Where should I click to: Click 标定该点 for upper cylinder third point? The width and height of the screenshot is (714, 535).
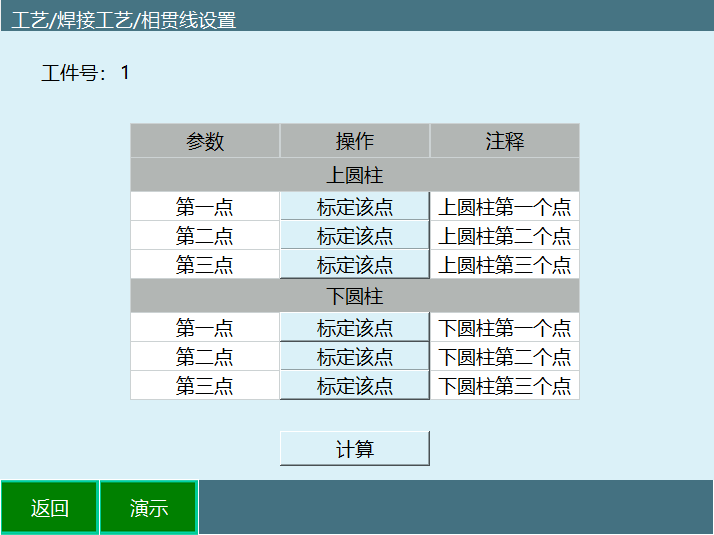coord(355,265)
